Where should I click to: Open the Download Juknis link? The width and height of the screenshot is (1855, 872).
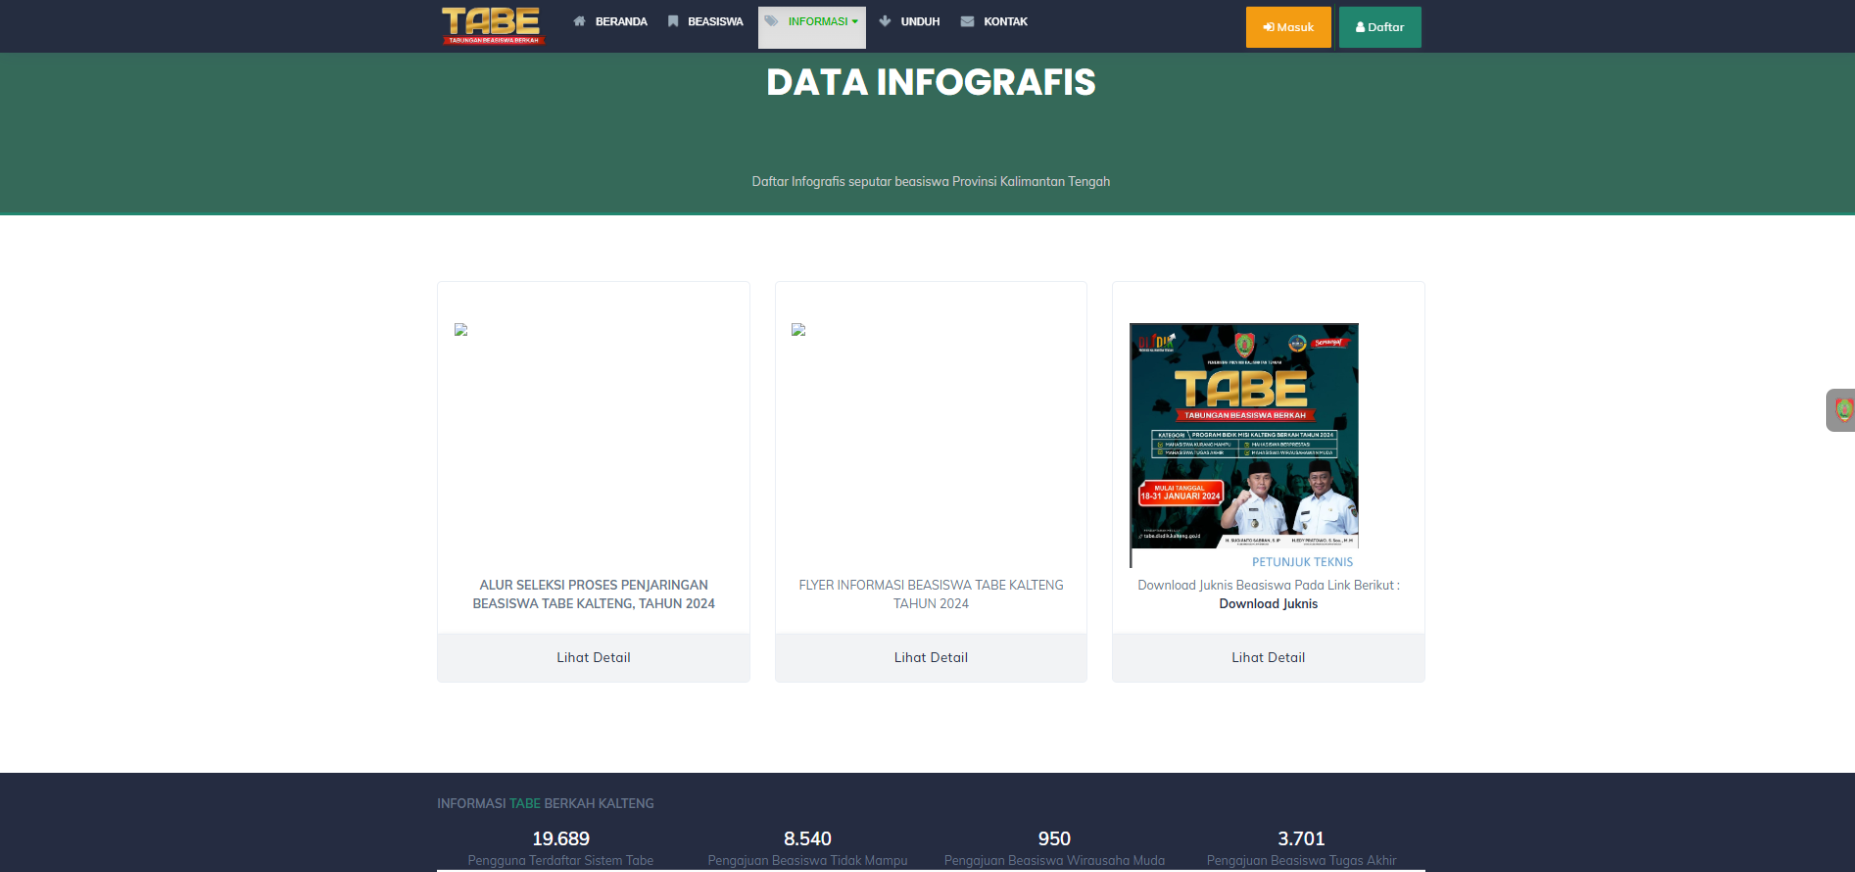pyautogui.click(x=1268, y=604)
